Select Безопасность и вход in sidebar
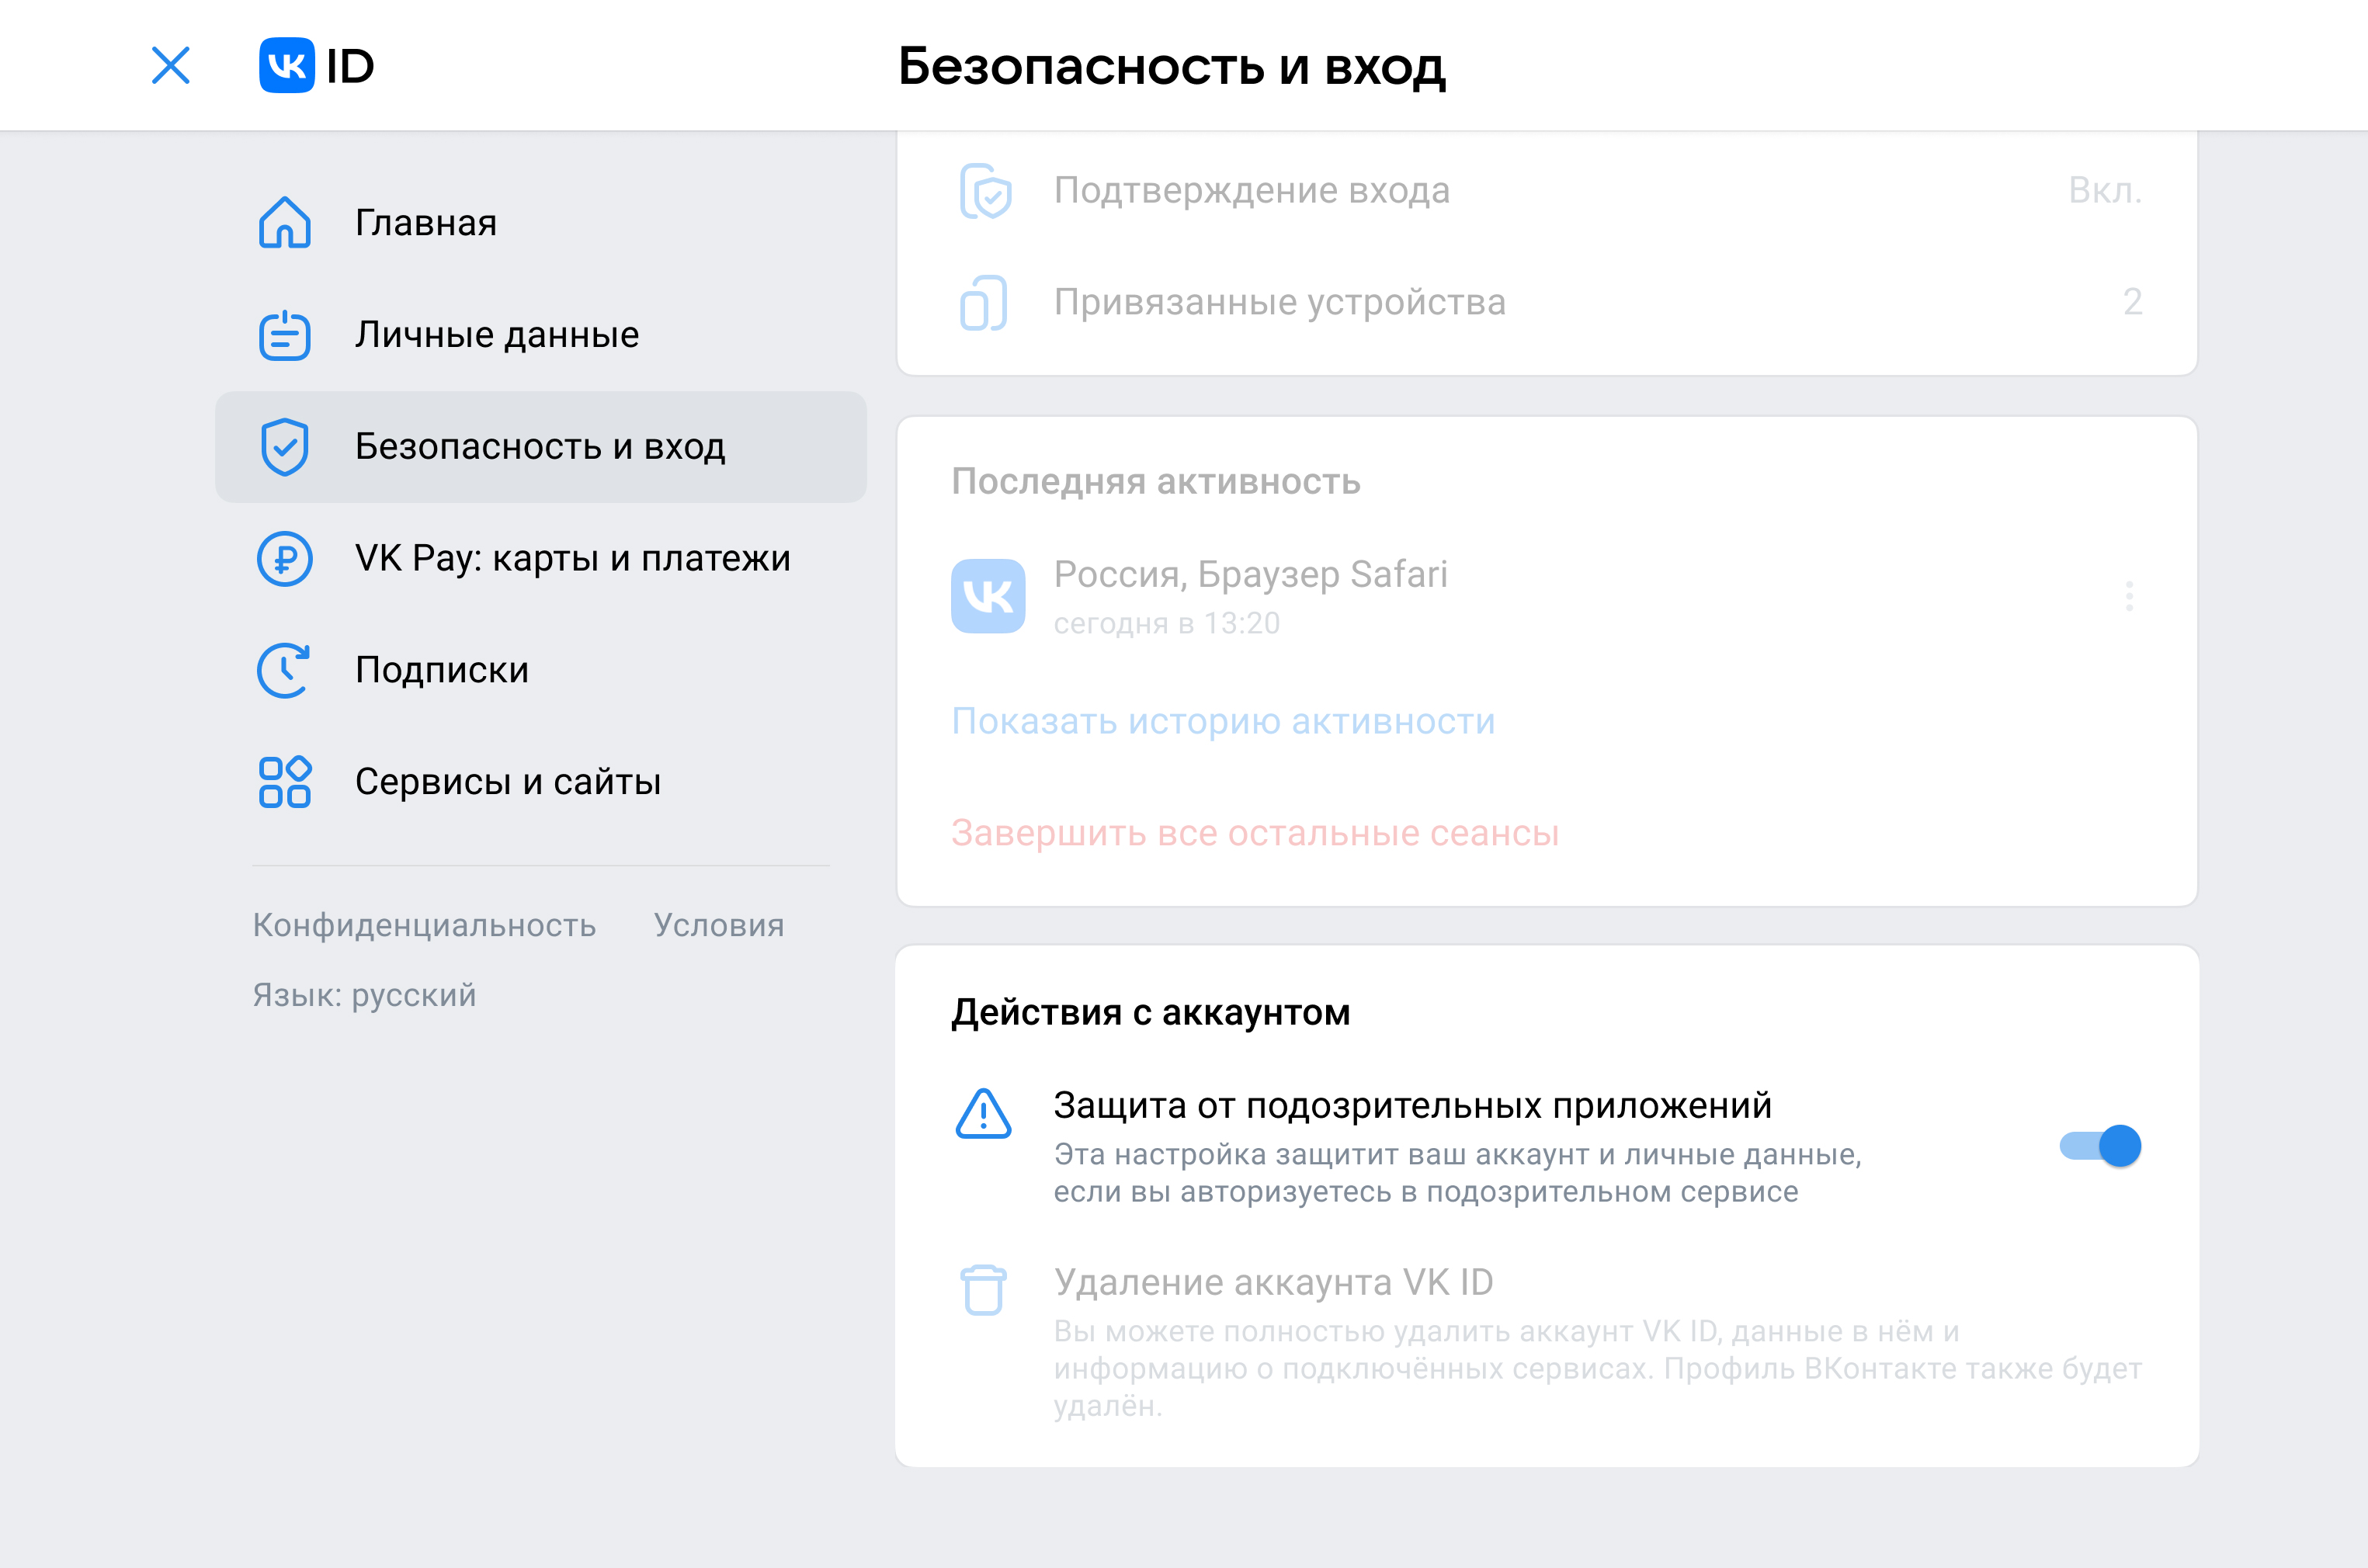Image resolution: width=2368 pixels, height=1568 pixels. click(x=541, y=446)
